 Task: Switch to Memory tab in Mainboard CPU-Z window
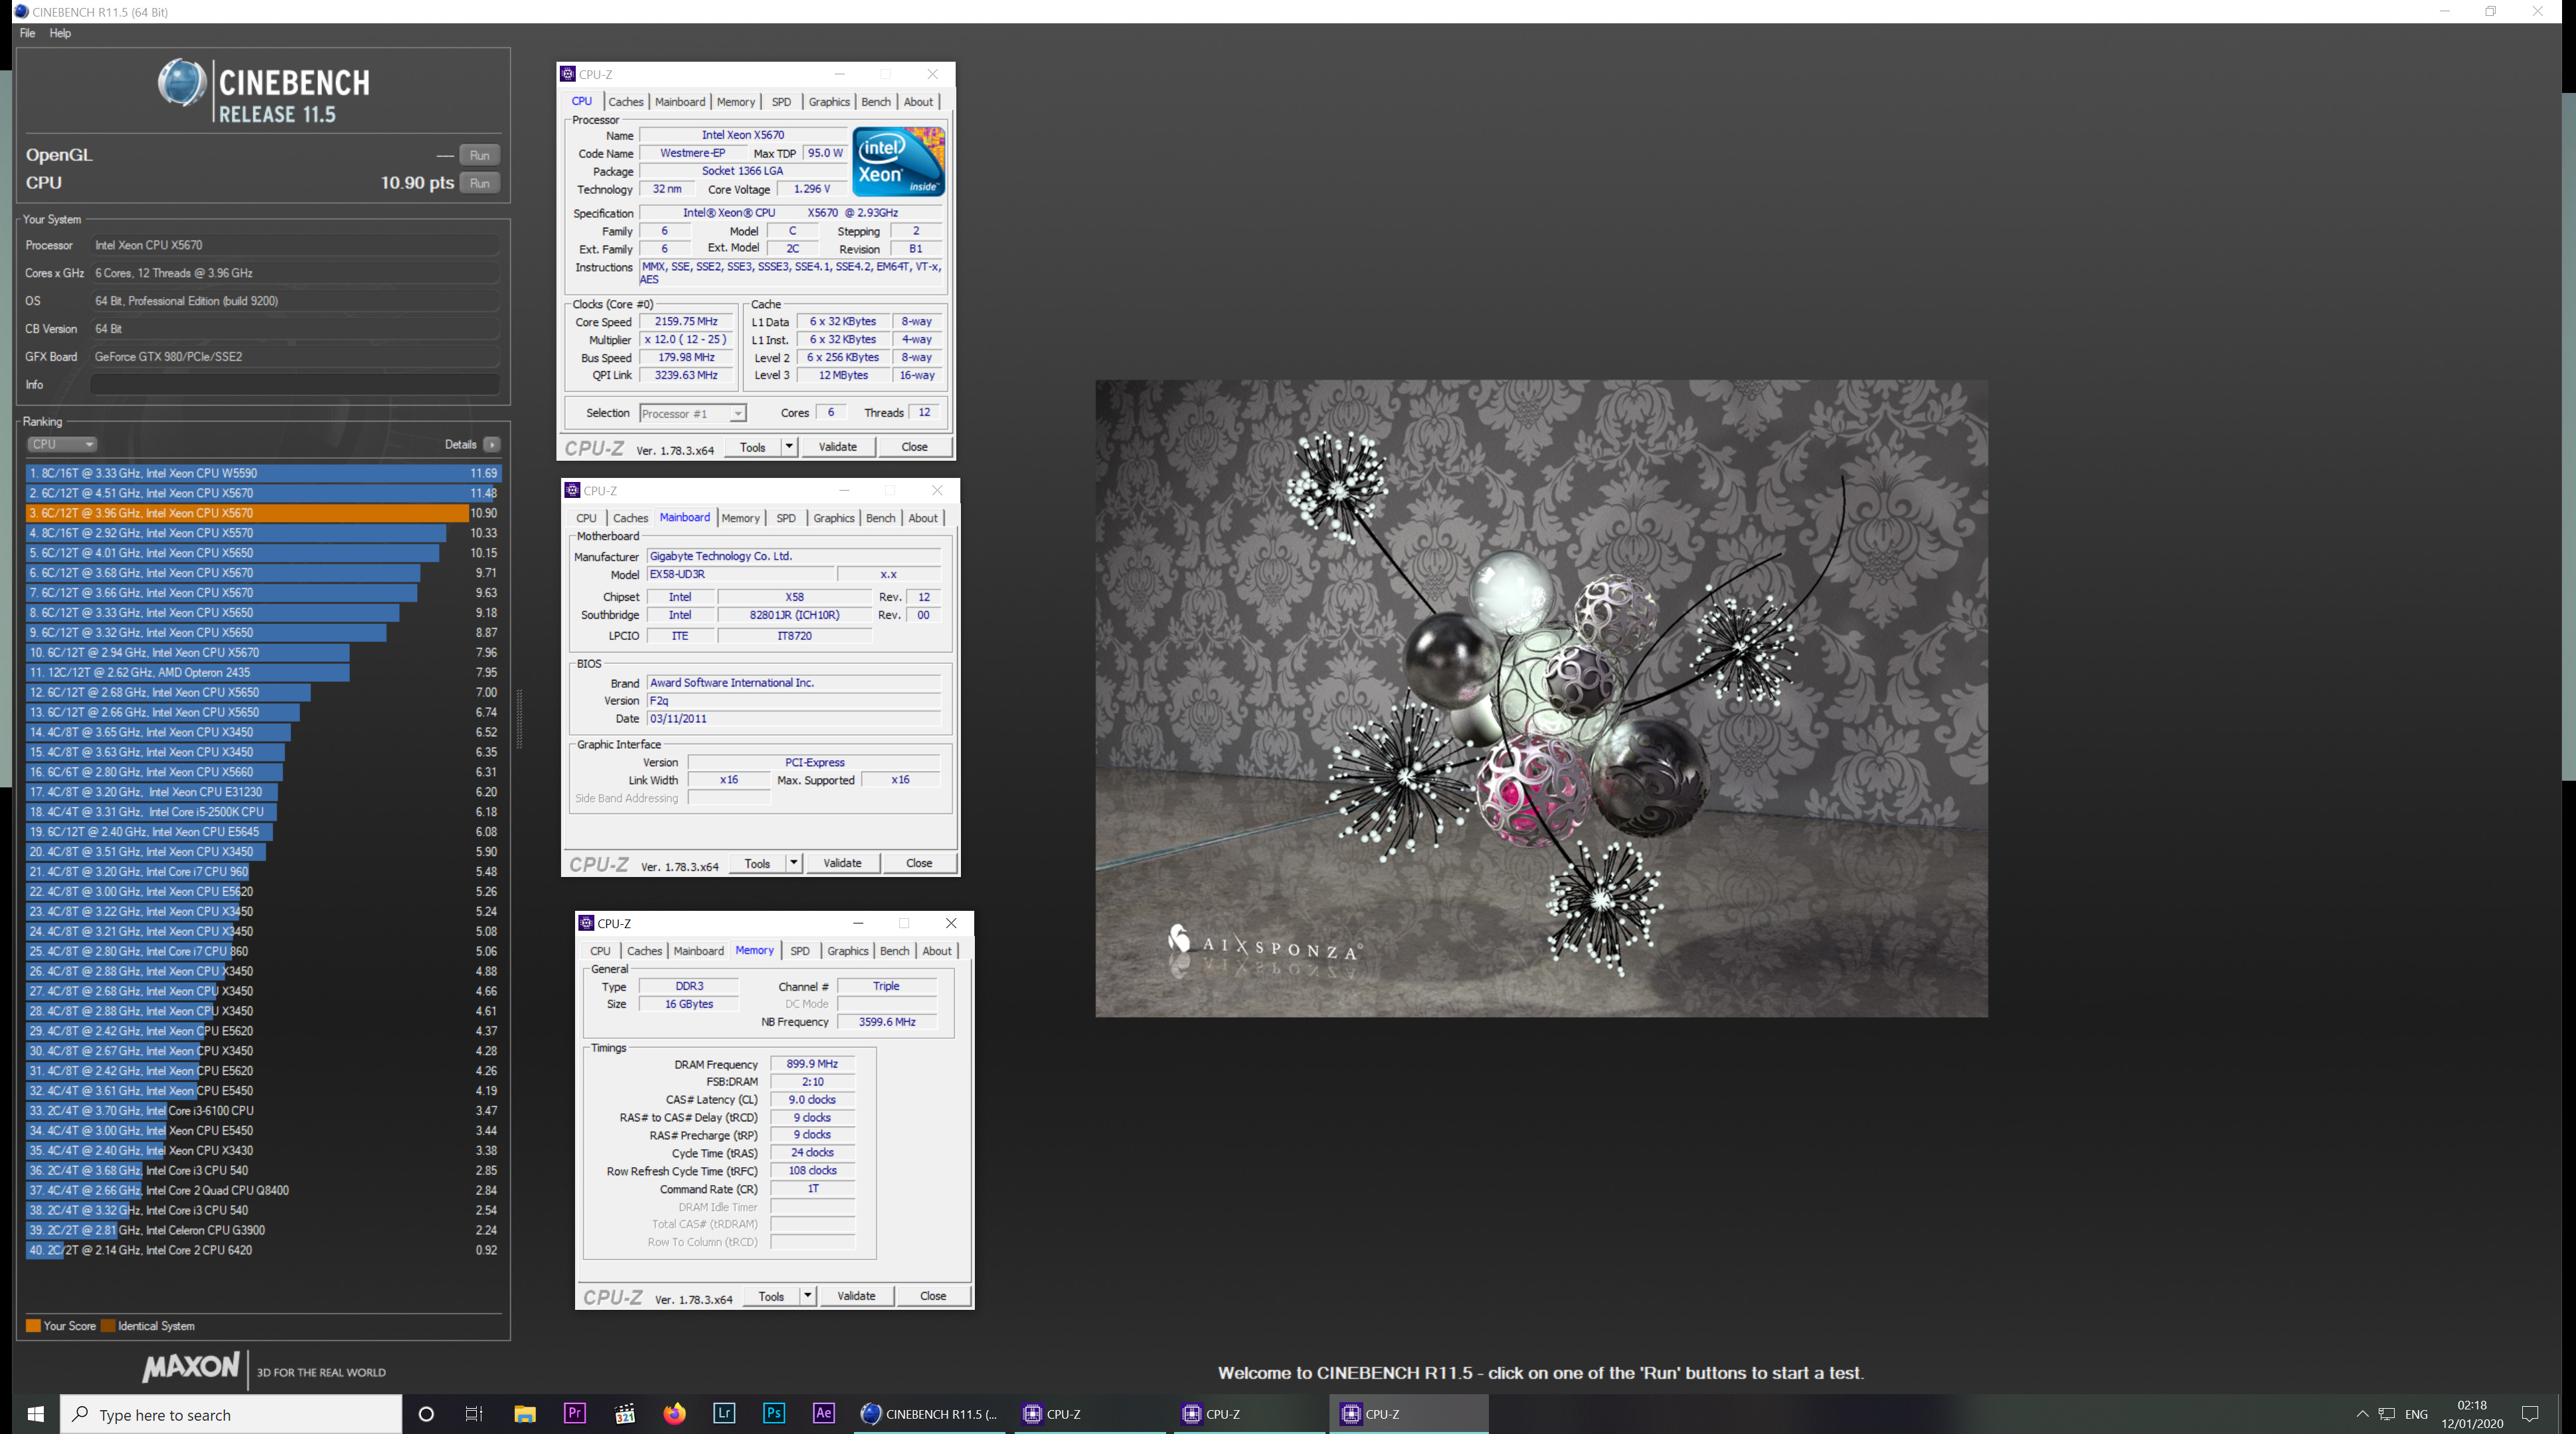[741, 518]
